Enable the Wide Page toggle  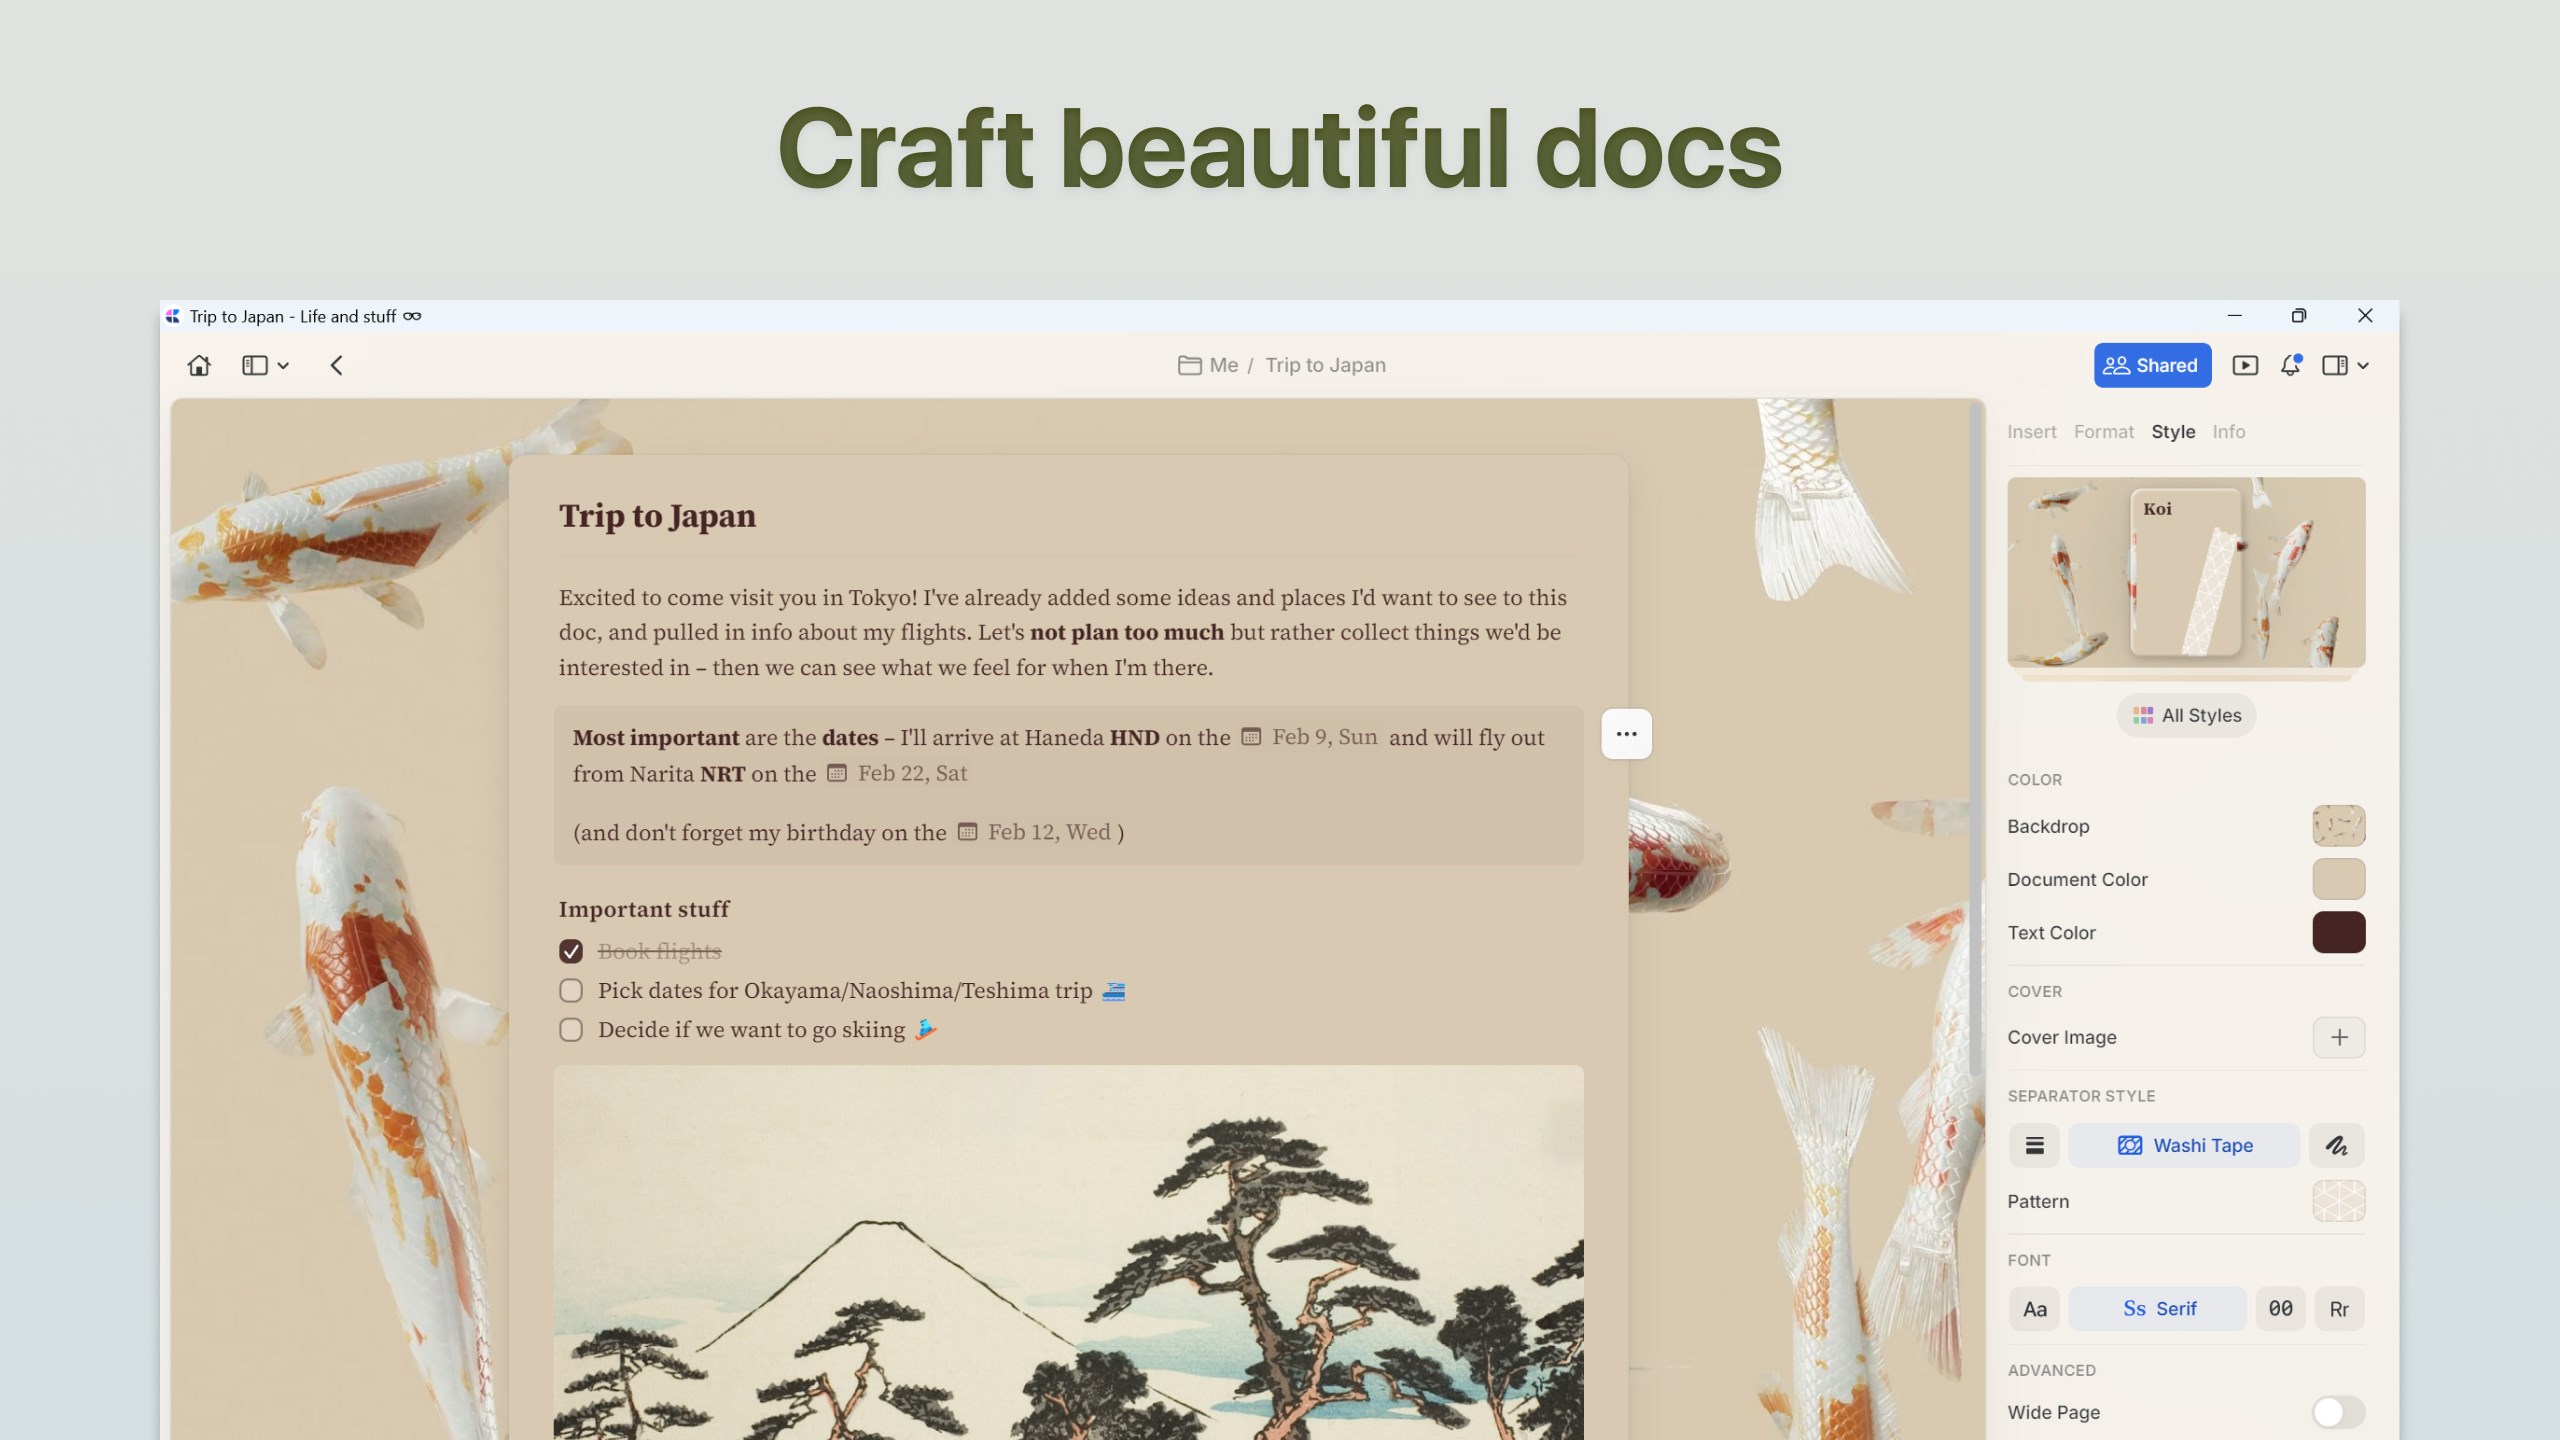(x=2339, y=1412)
